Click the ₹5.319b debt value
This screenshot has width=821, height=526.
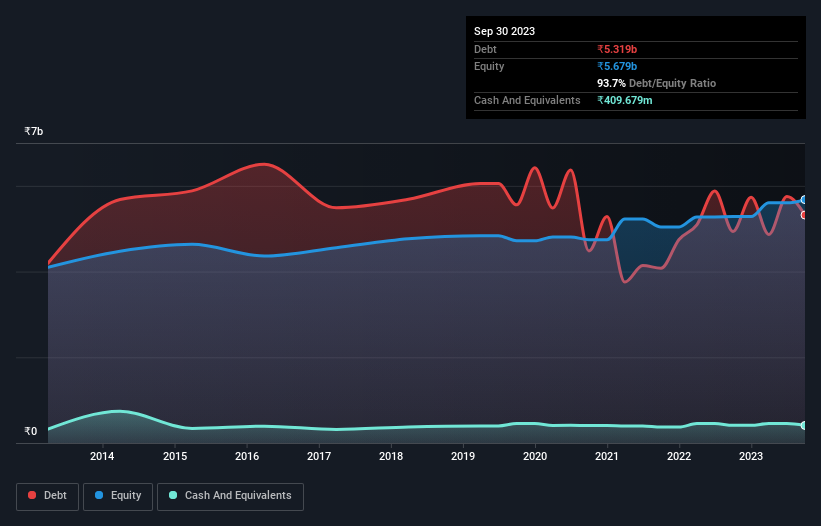(617, 49)
